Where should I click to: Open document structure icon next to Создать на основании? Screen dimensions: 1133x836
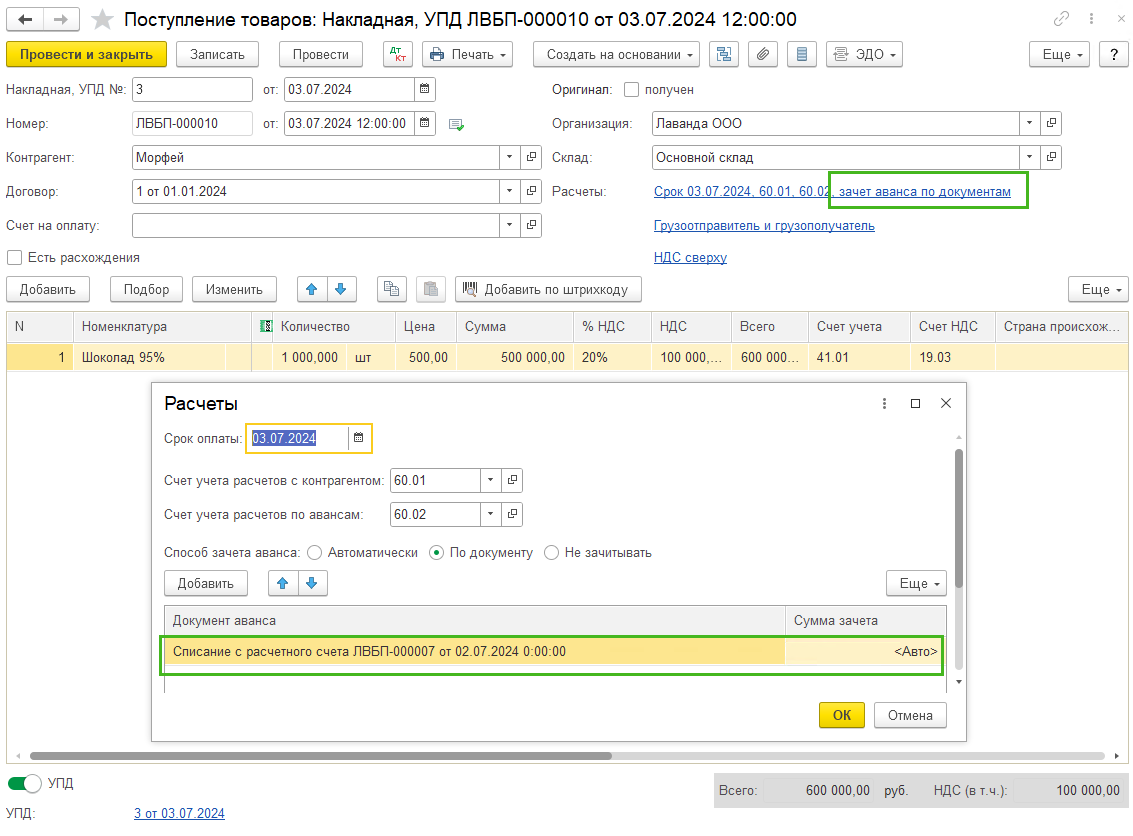(723, 54)
